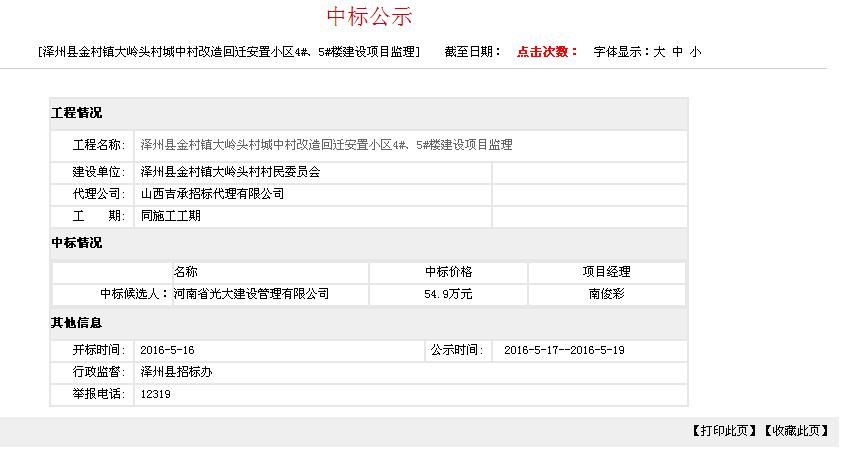844x464 pixels.
Task: Set font display to medium 中
Action: [x=678, y=52]
